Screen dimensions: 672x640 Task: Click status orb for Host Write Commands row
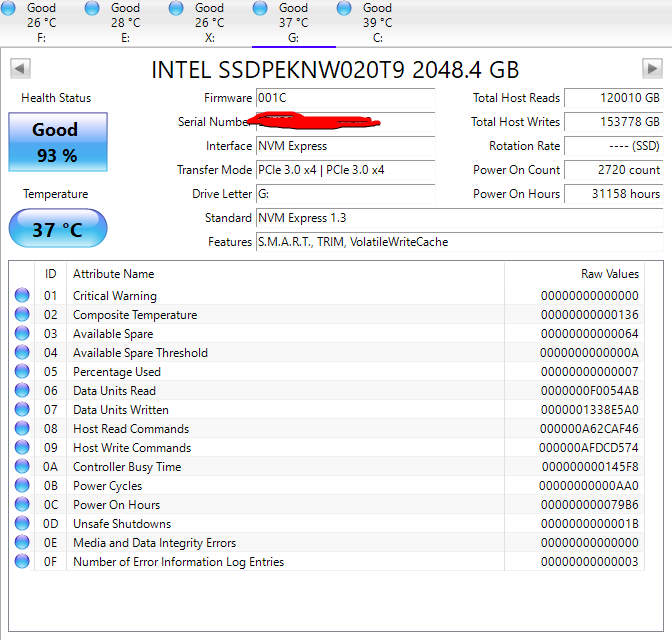[x=22, y=447]
